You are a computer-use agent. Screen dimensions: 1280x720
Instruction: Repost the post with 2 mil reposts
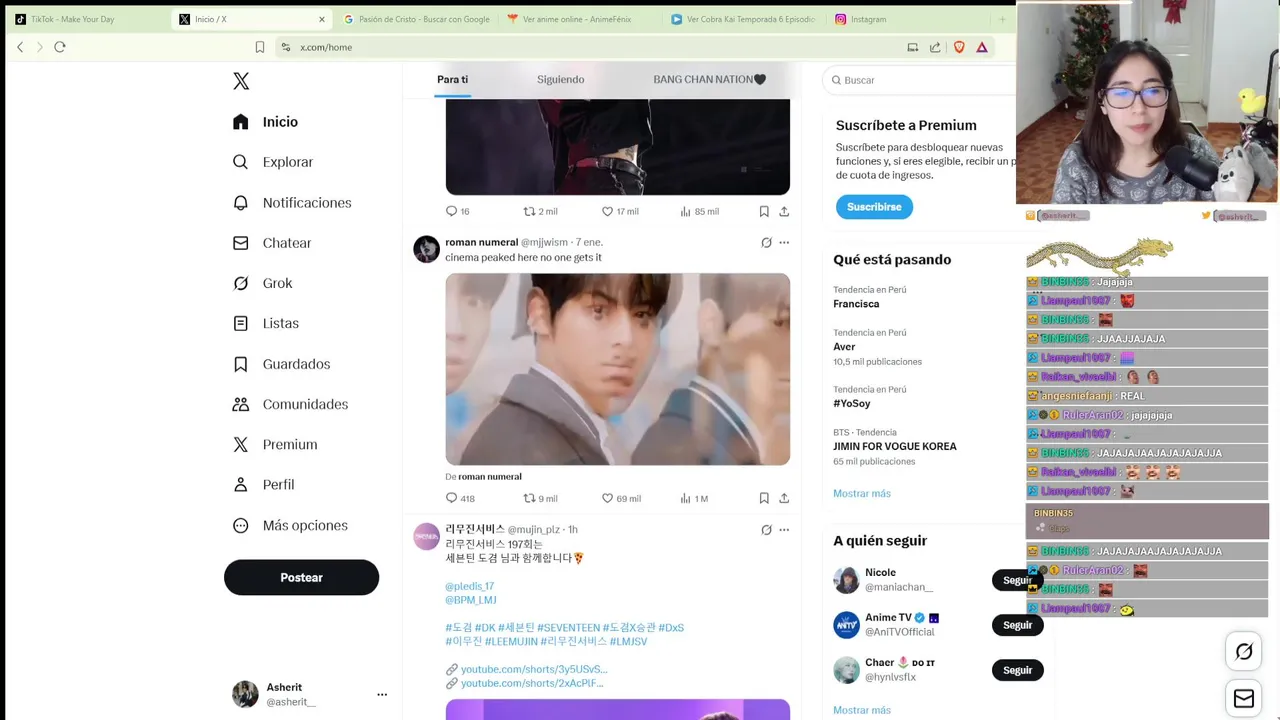pos(540,211)
